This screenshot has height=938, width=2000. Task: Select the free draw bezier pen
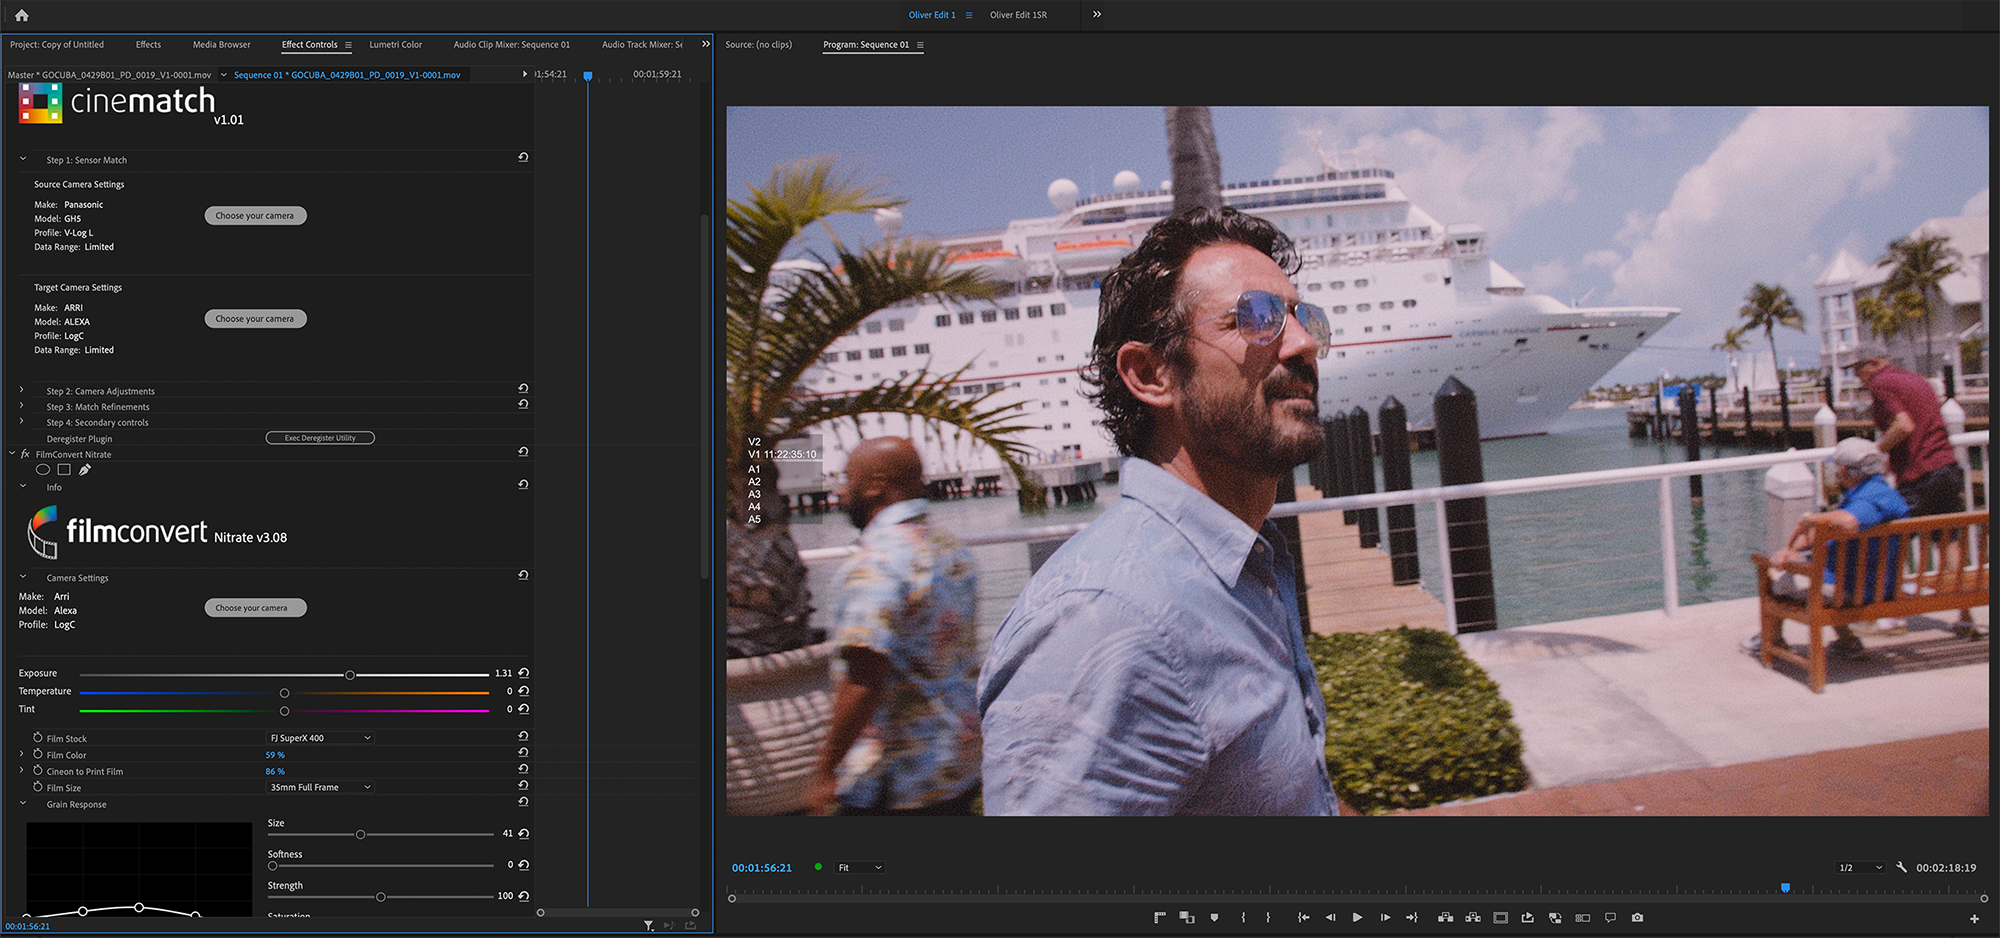pos(85,469)
